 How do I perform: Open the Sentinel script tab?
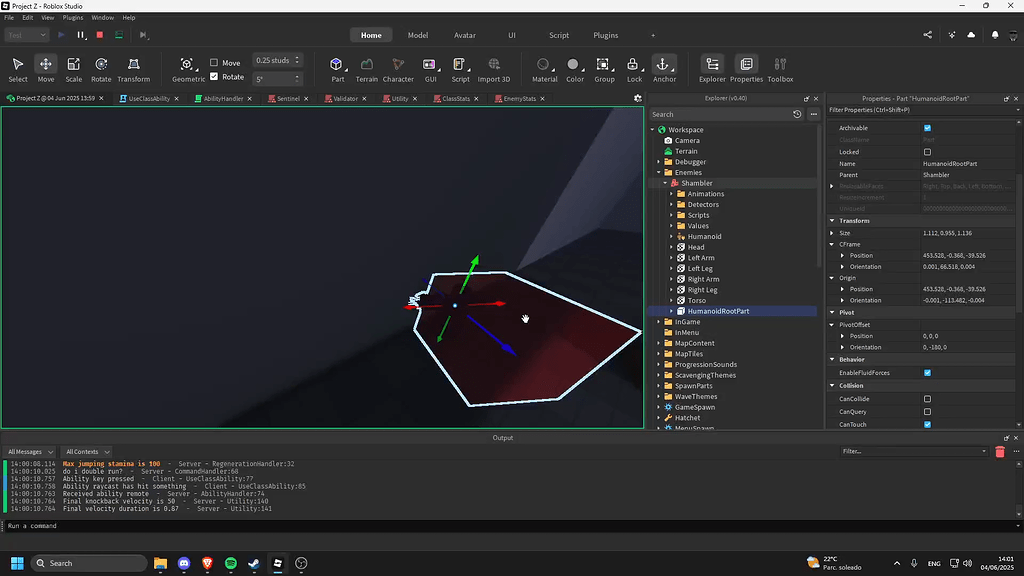click(x=288, y=98)
